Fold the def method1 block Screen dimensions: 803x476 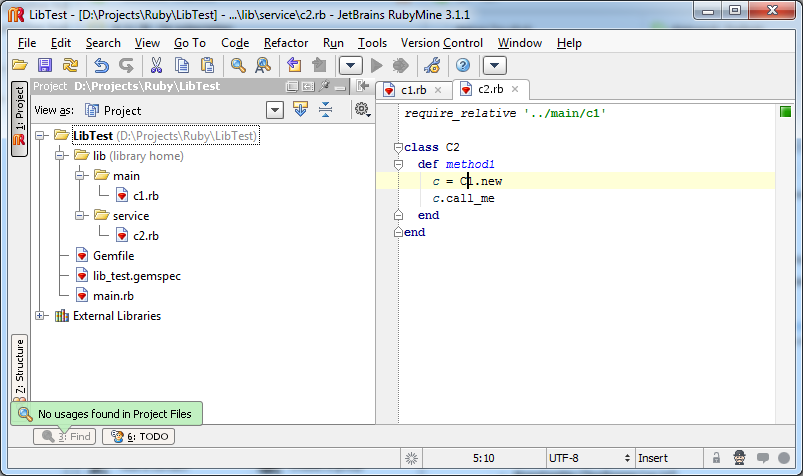coord(398,164)
